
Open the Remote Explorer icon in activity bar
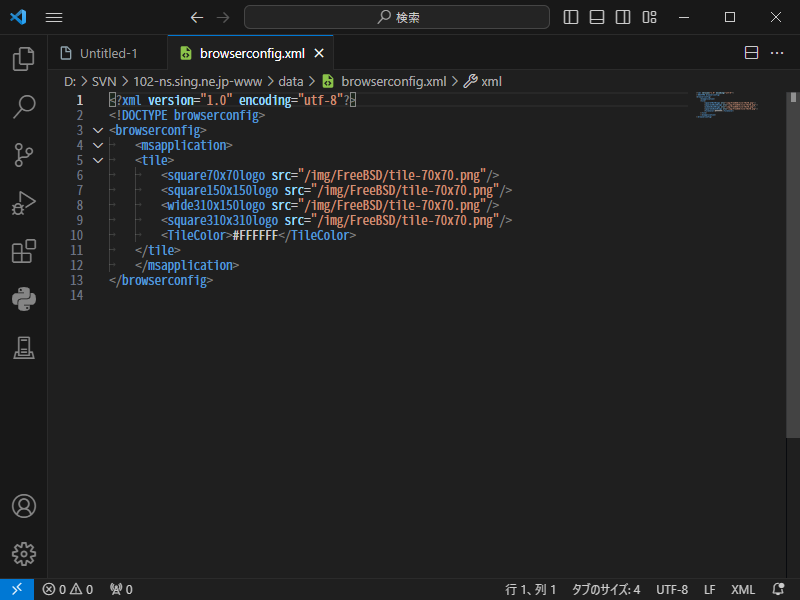[x=23, y=348]
